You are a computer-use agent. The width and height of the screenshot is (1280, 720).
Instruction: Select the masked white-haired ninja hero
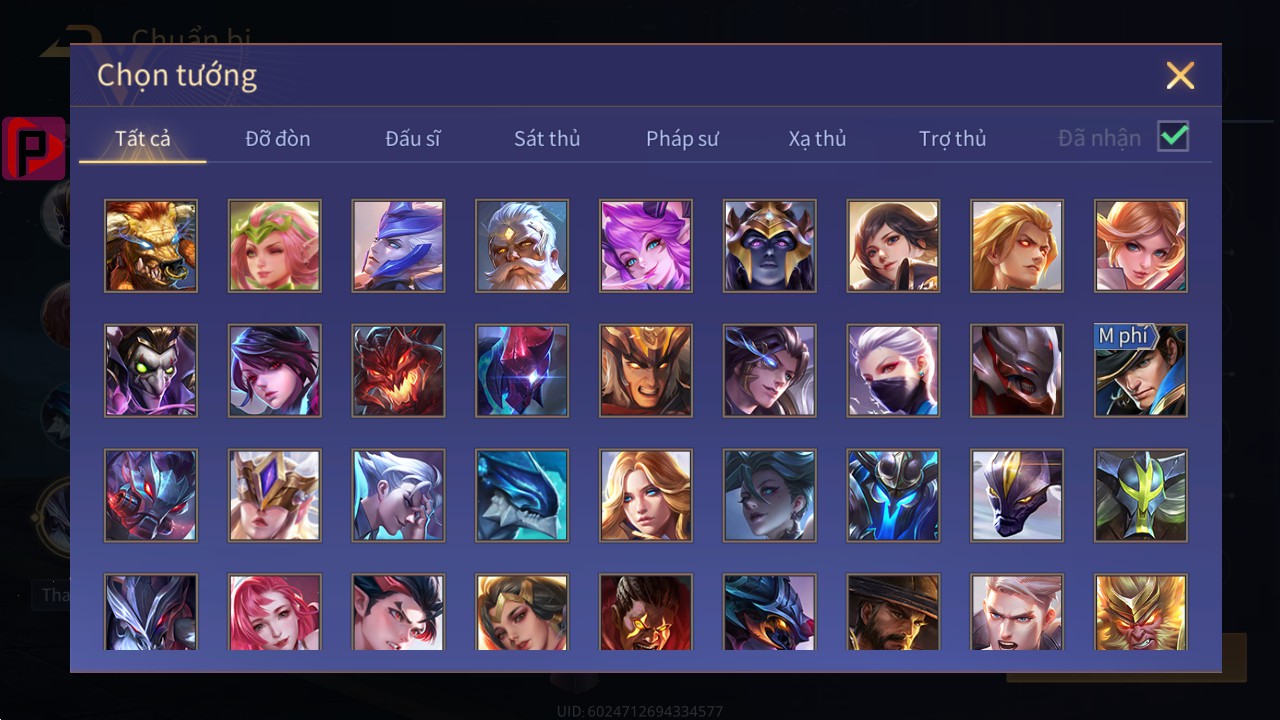[x=893, y=370]
